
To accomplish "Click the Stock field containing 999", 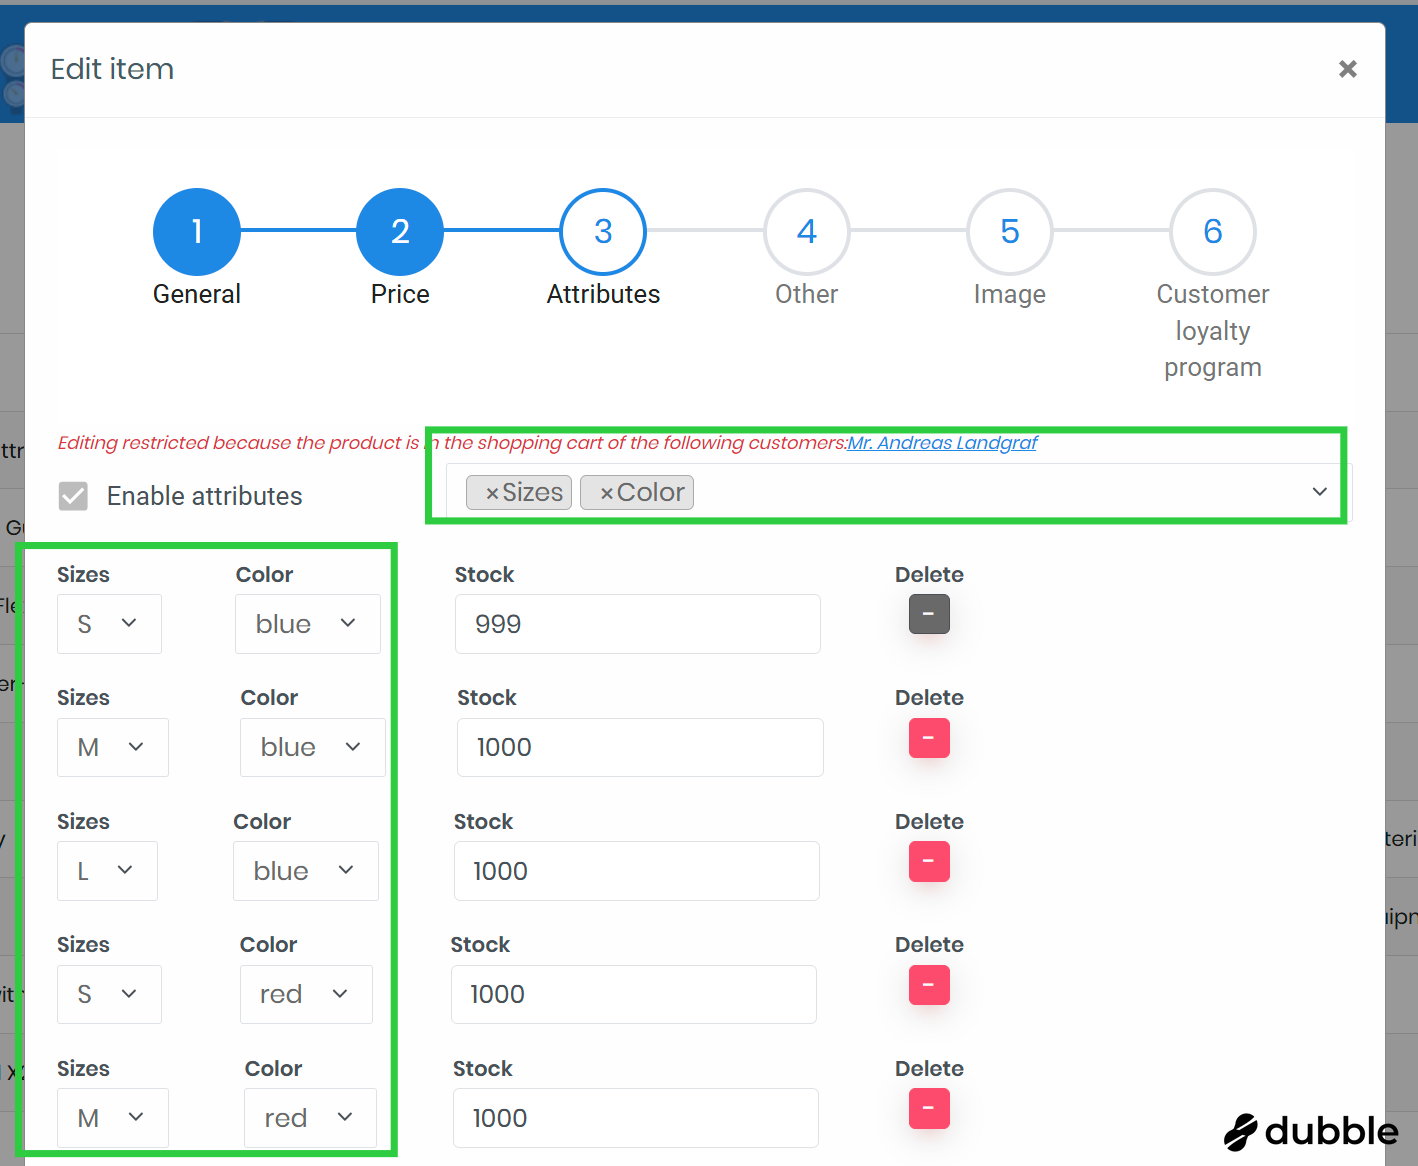I will point(637,624).
